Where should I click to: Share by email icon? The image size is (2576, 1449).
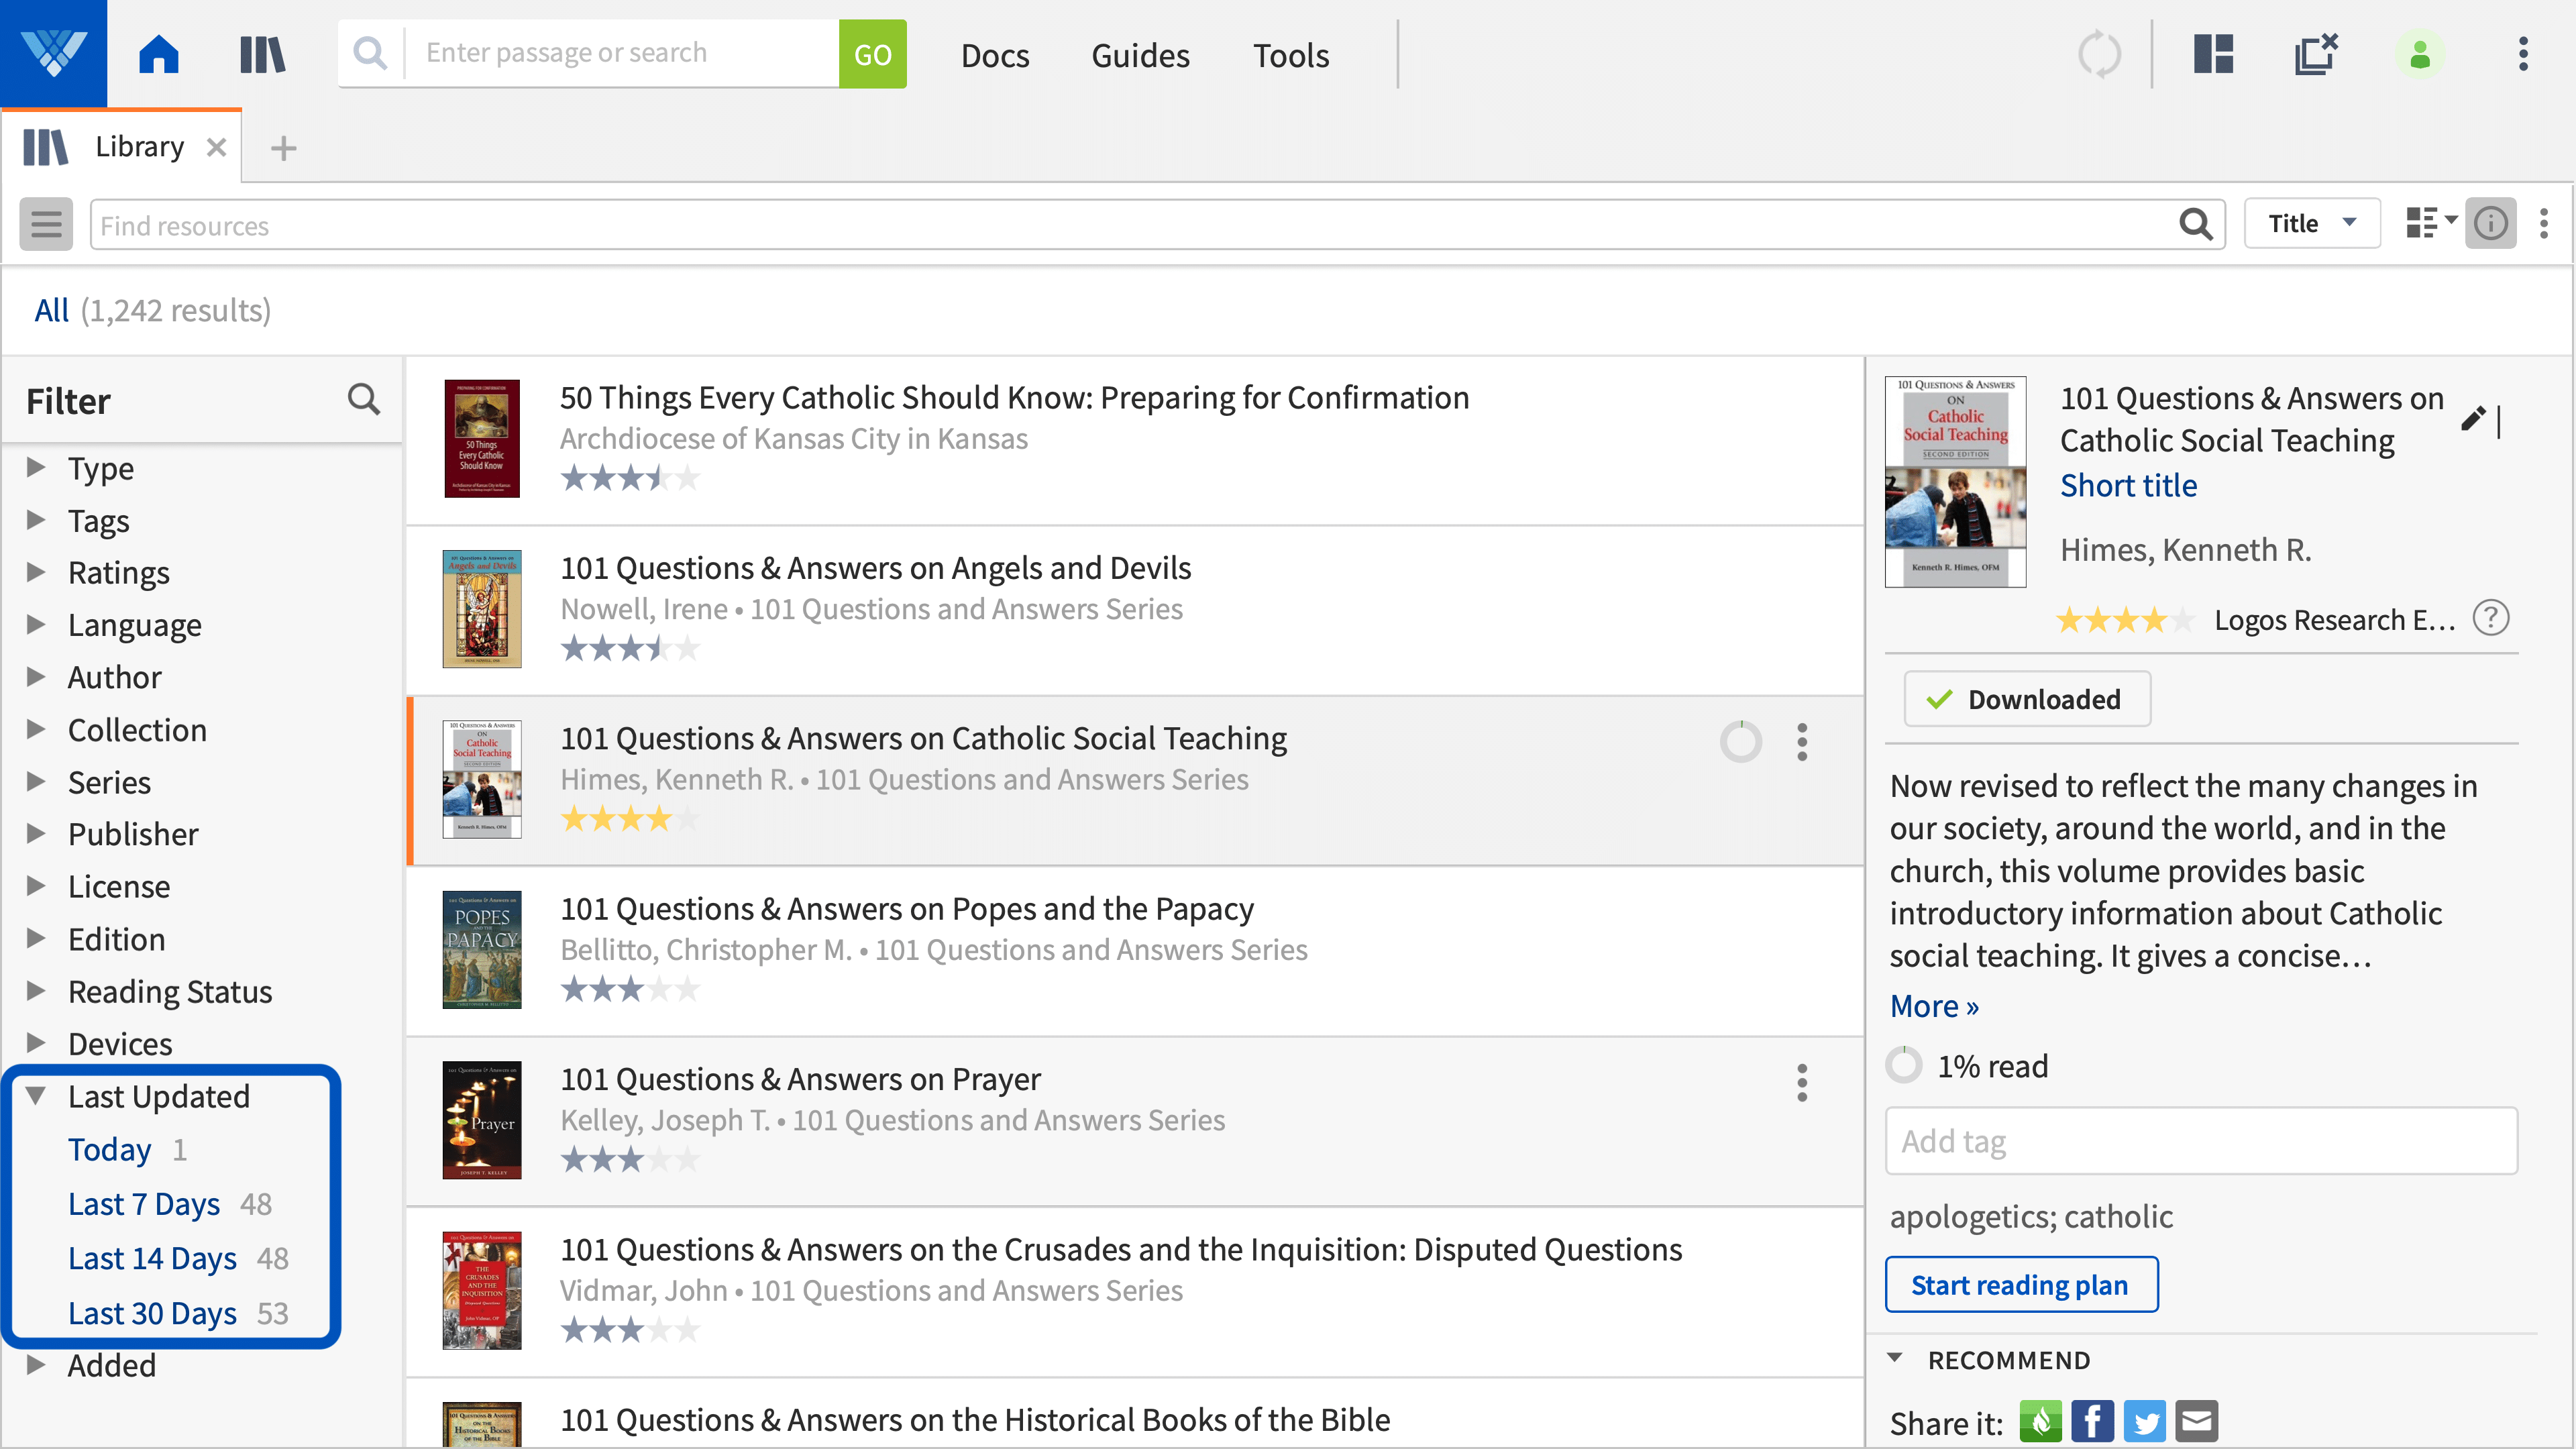point(2197,1421)
